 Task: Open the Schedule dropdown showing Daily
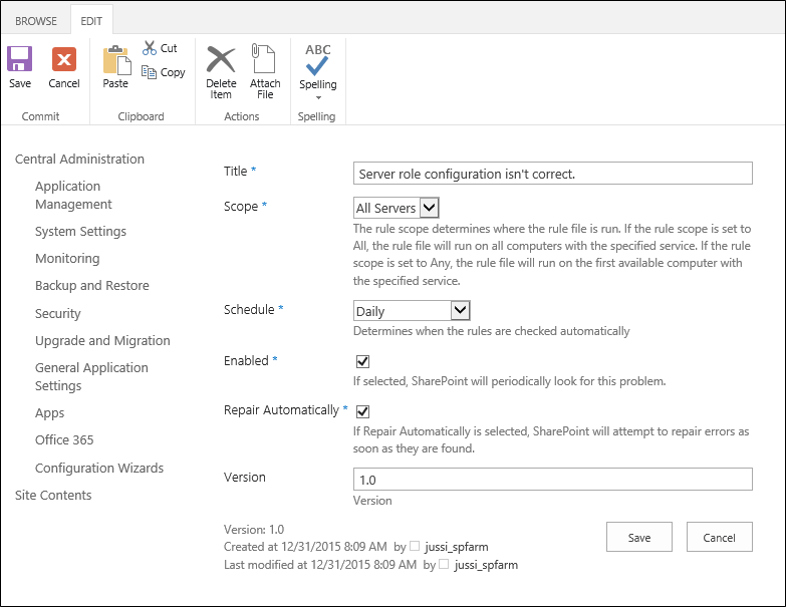coord(412,311)
